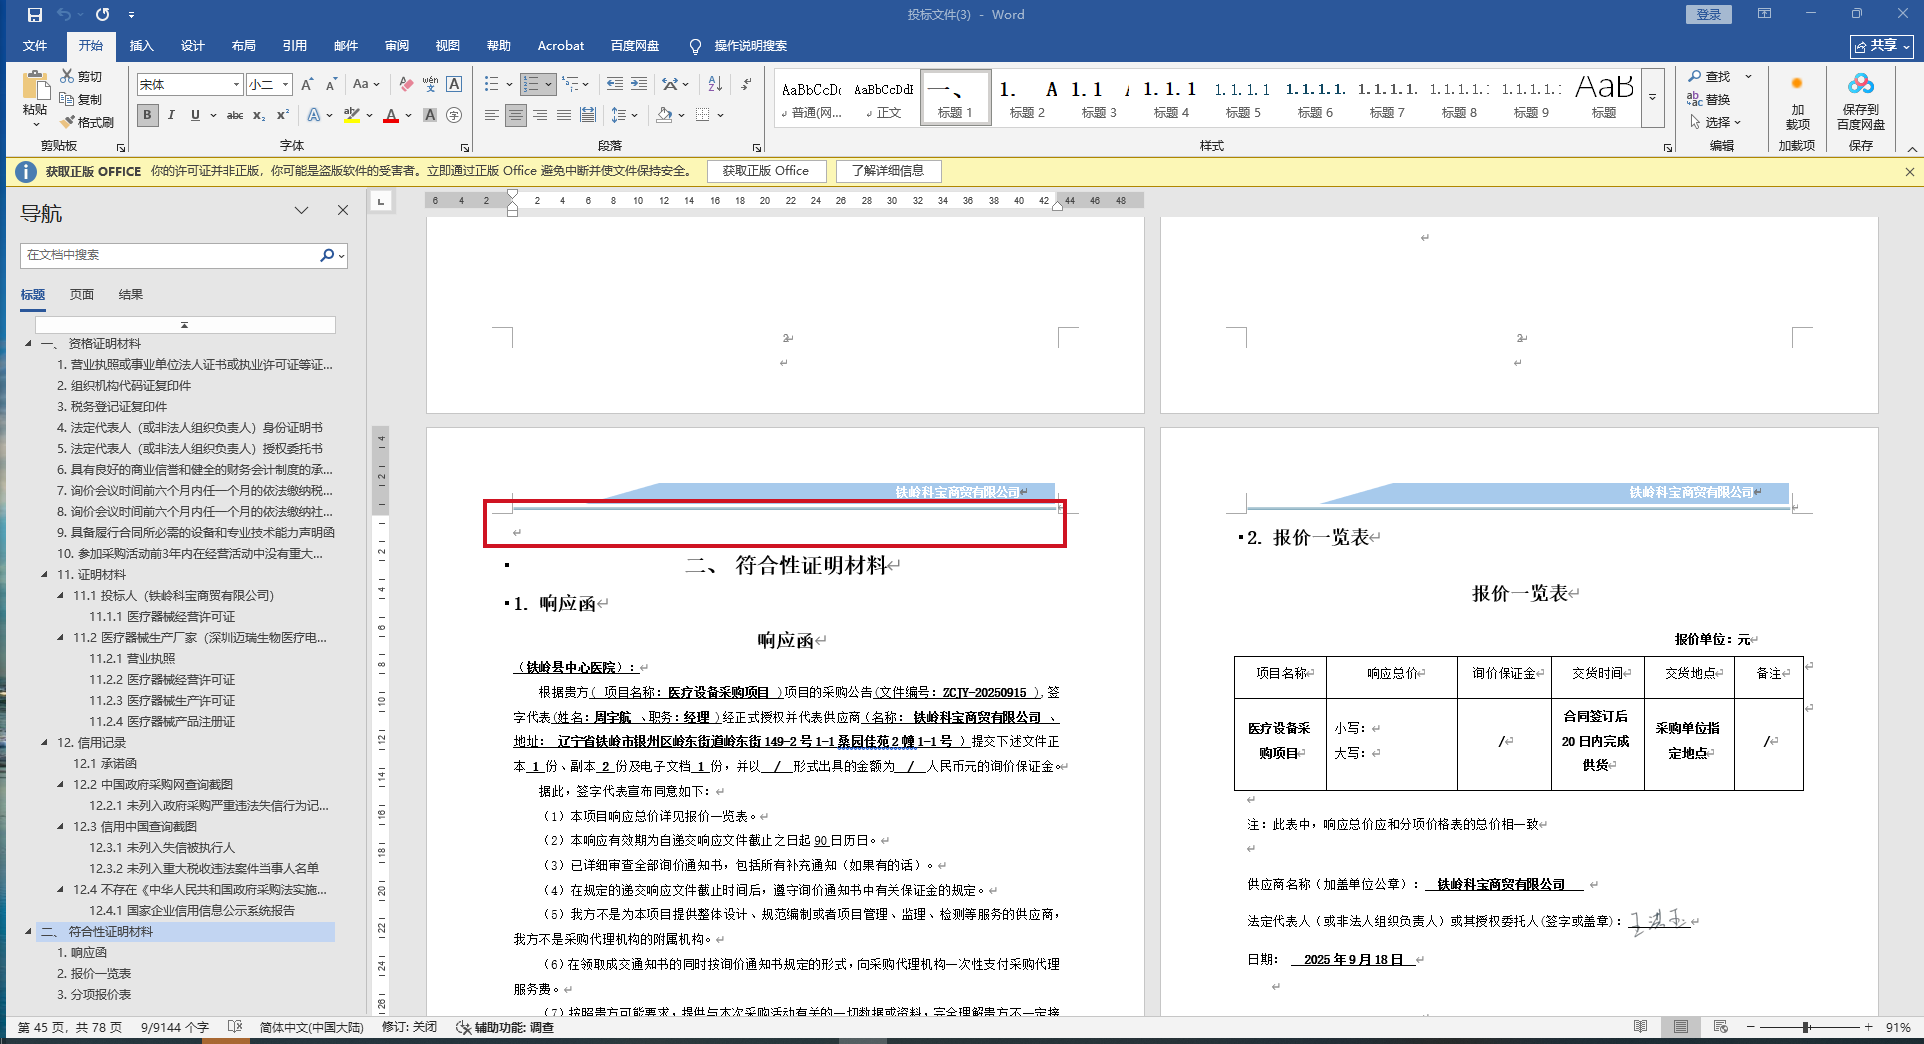Collapse the 二、符合性证明材料 navigation node

pyautogui.click(x=28, y=932)
